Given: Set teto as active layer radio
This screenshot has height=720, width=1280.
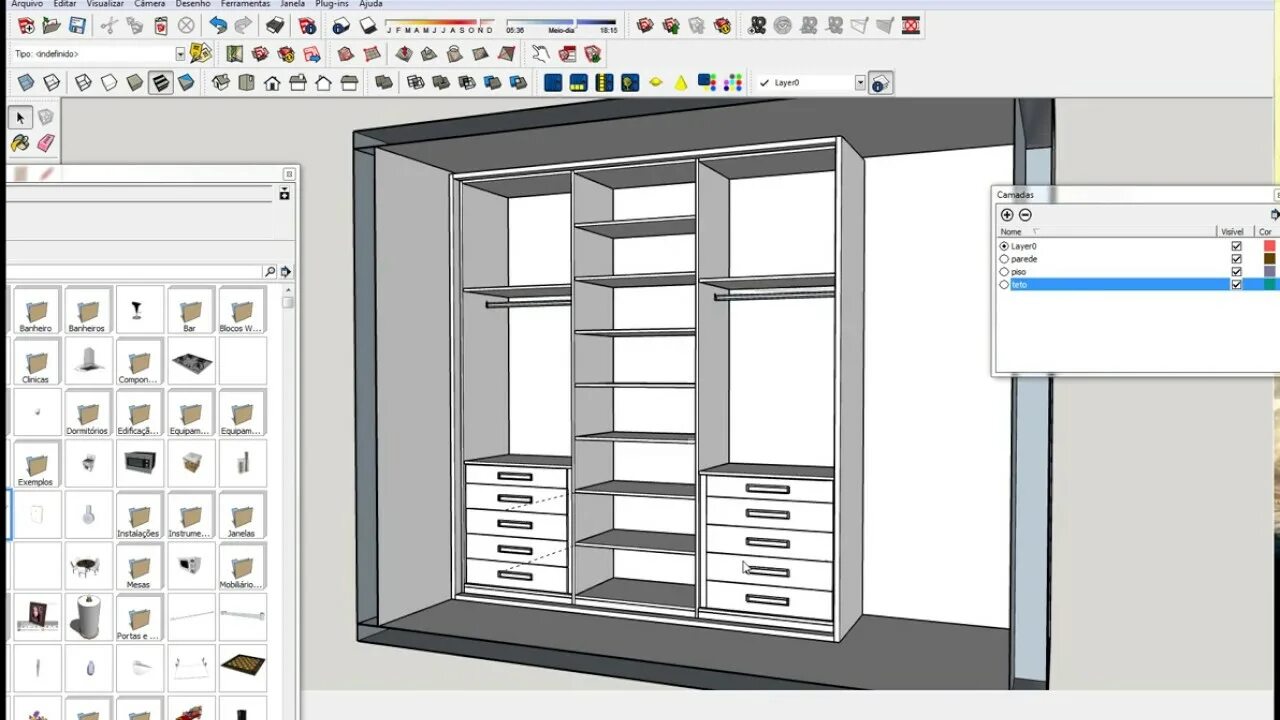Looking at the screenshot, I should pos(1004,285).
